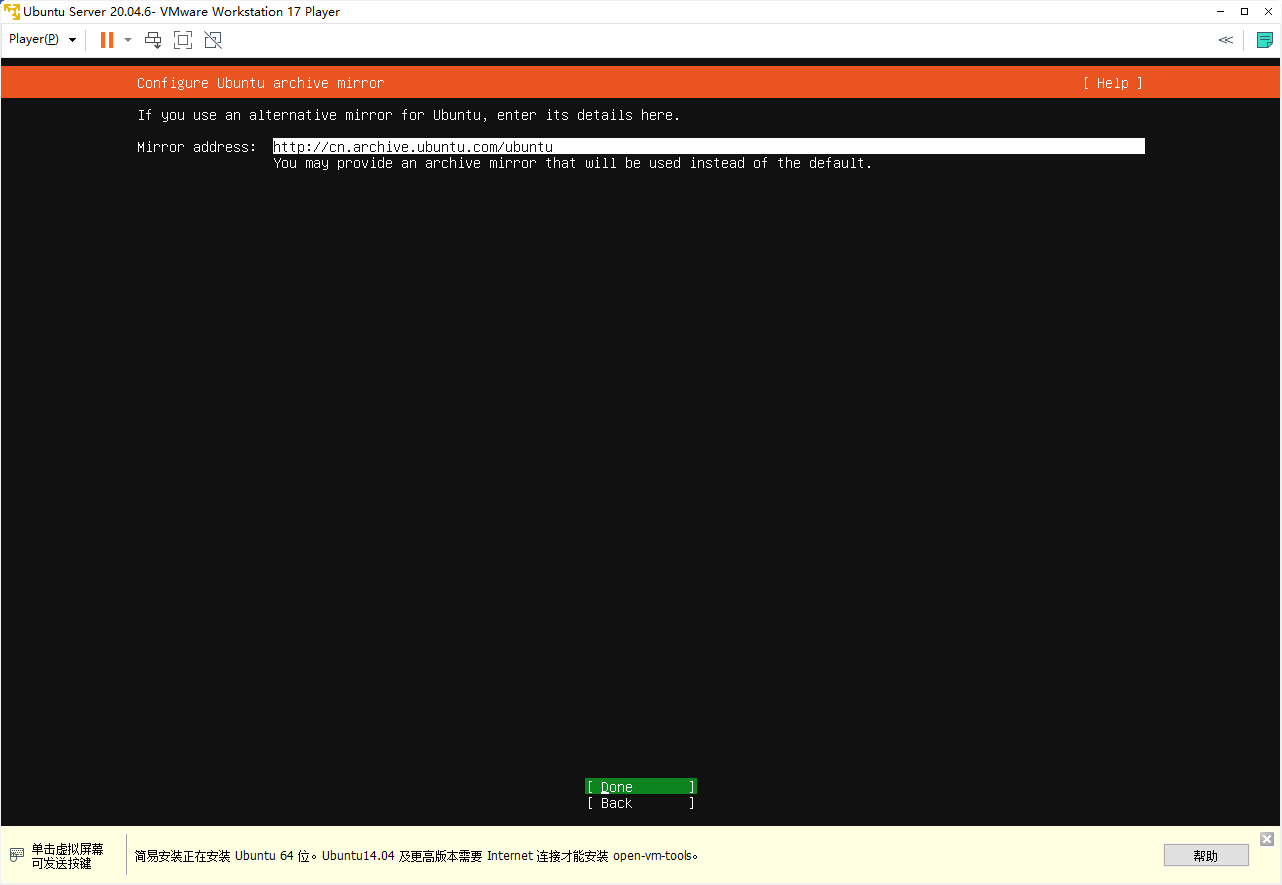The width and height of the screenshot is (1282, 885).
Task: Maximize the VMware Player window
Action: pyautogui.click(x=1244, y=12)
